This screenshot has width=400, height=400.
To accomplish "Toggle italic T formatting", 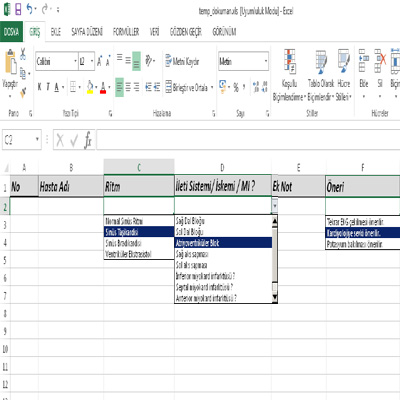I will click(48, 87).
